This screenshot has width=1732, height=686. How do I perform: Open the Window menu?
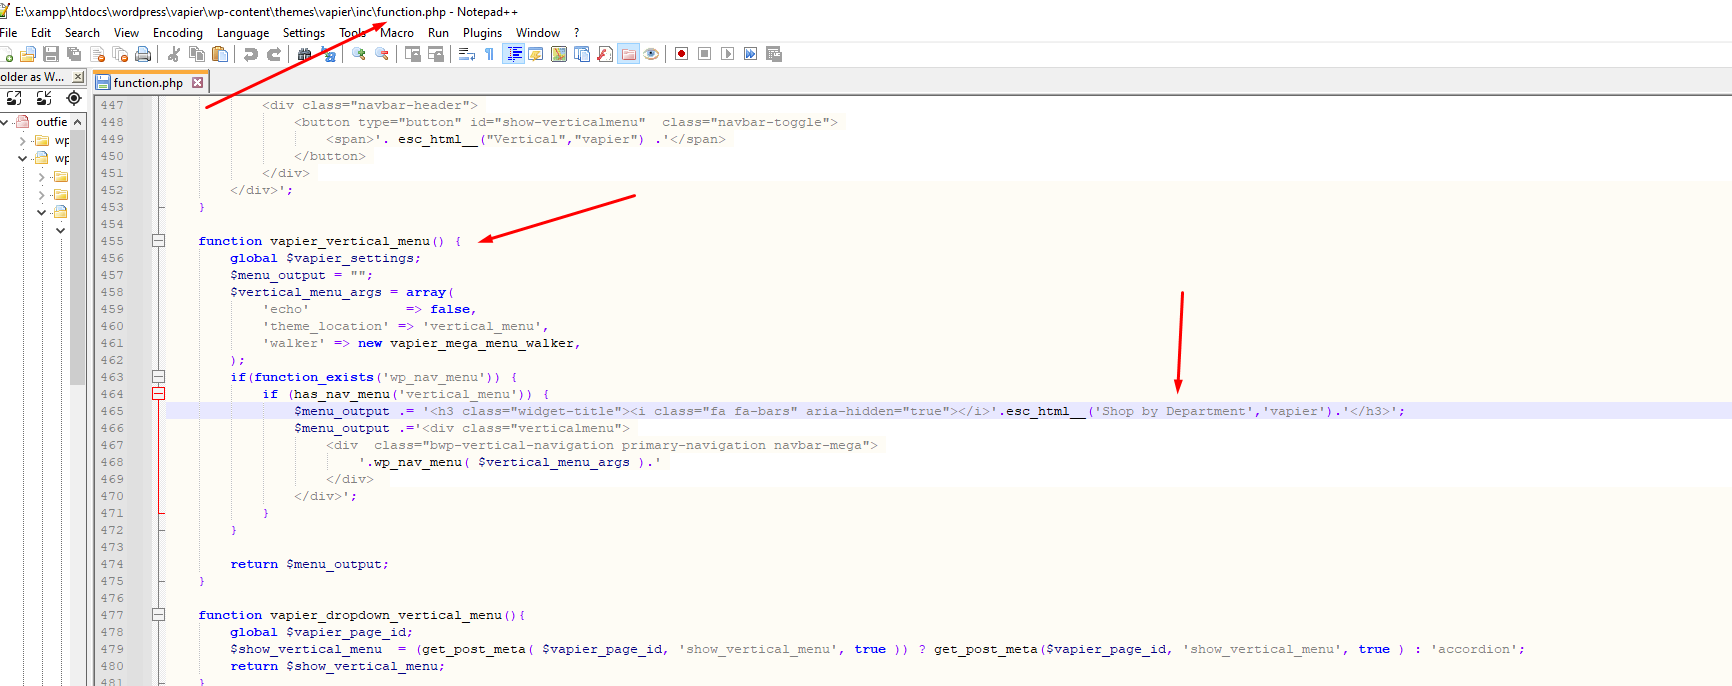click(x=538, y=33)
